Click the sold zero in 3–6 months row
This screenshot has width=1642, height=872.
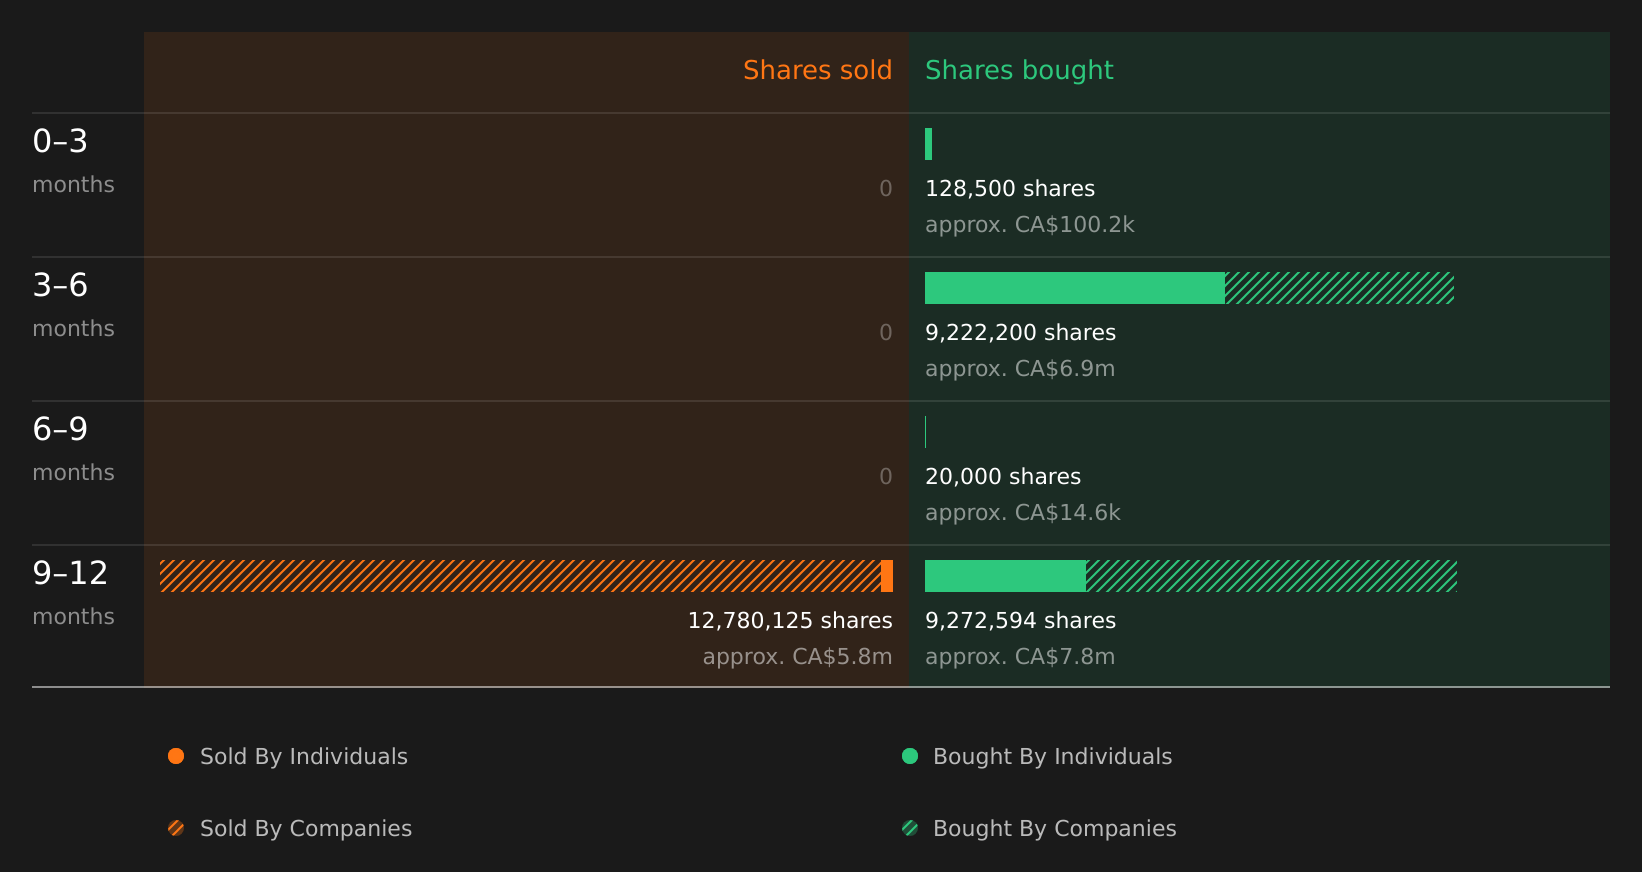pos(886,333)
